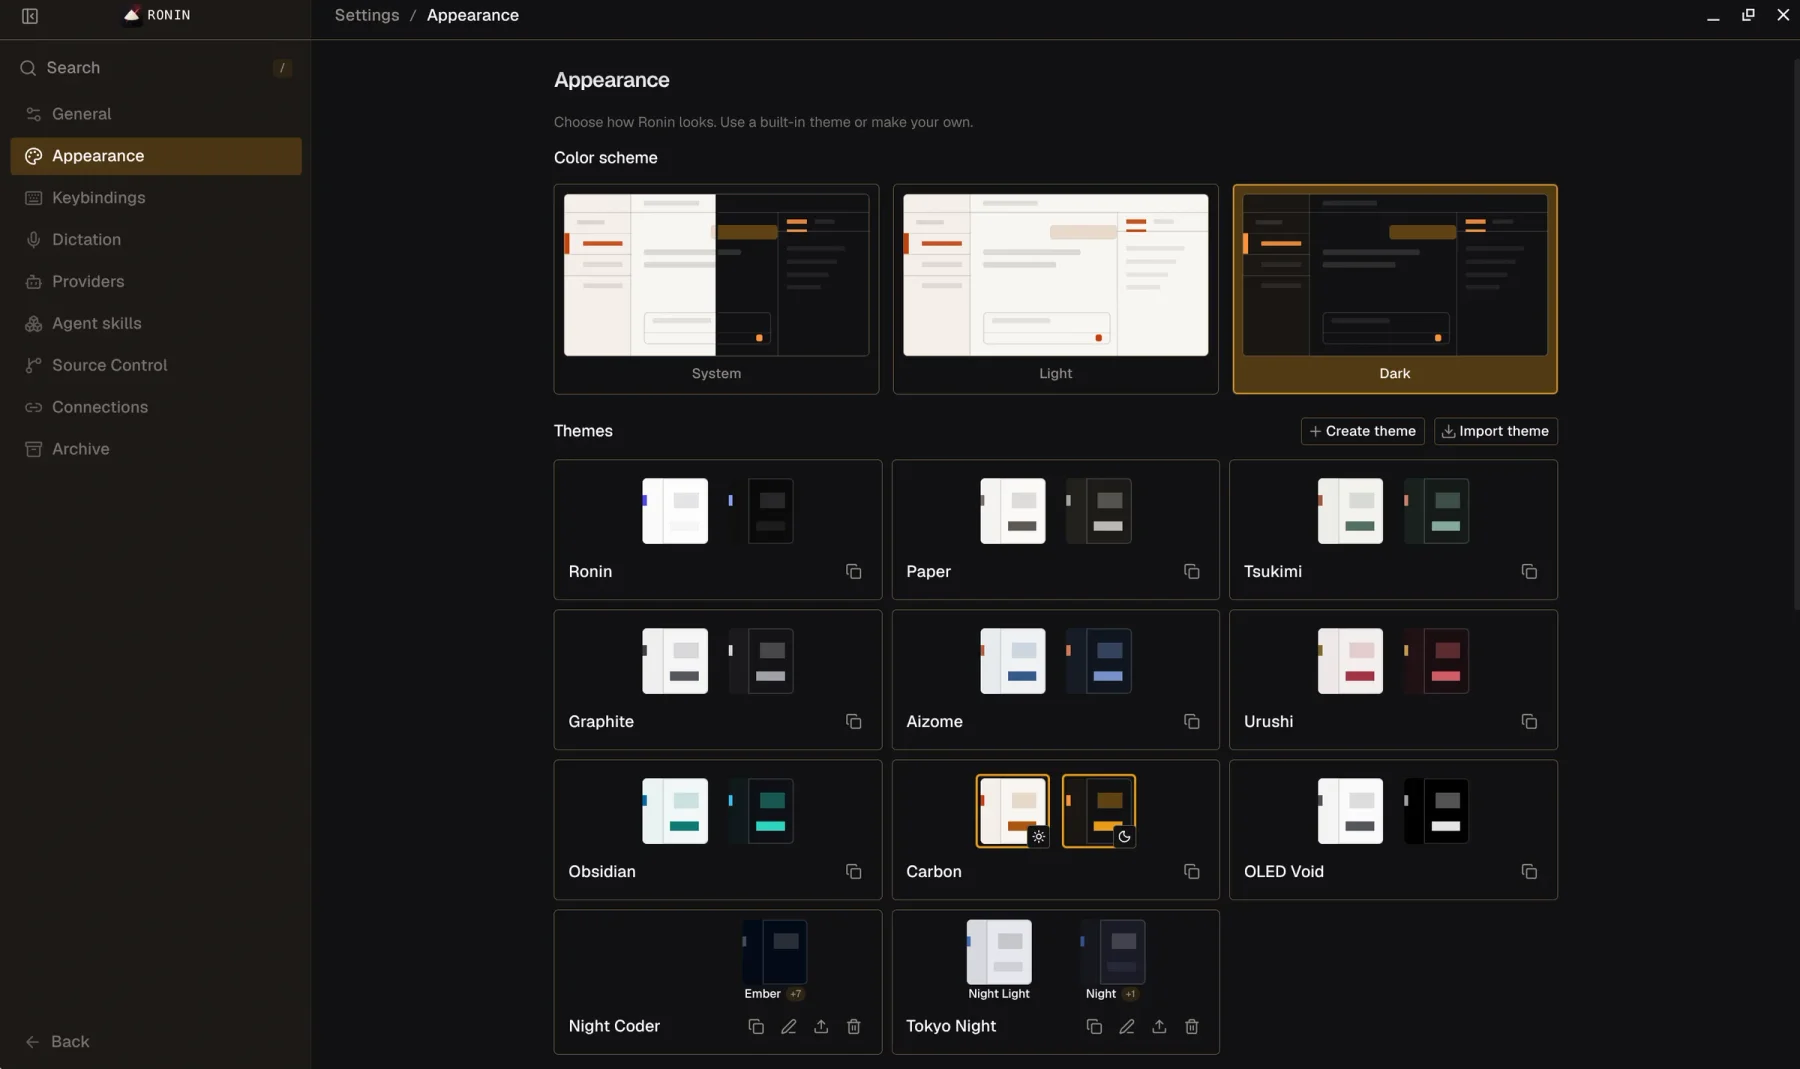Focus the Search field
This screenshot has width=1800, height=1069.
156,68
